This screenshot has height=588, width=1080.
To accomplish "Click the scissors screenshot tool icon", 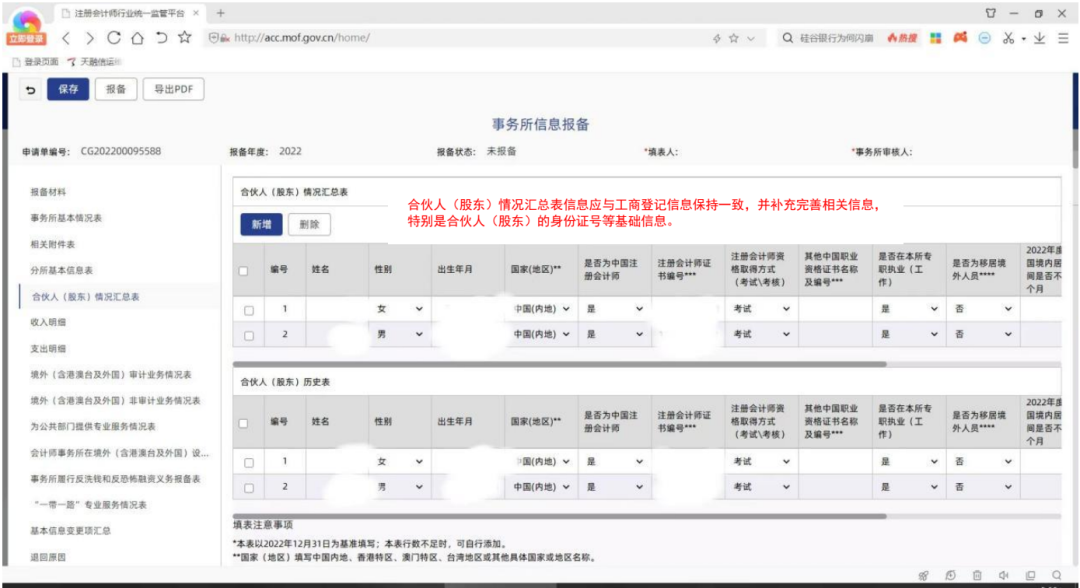I will [x=1008, y=38].
